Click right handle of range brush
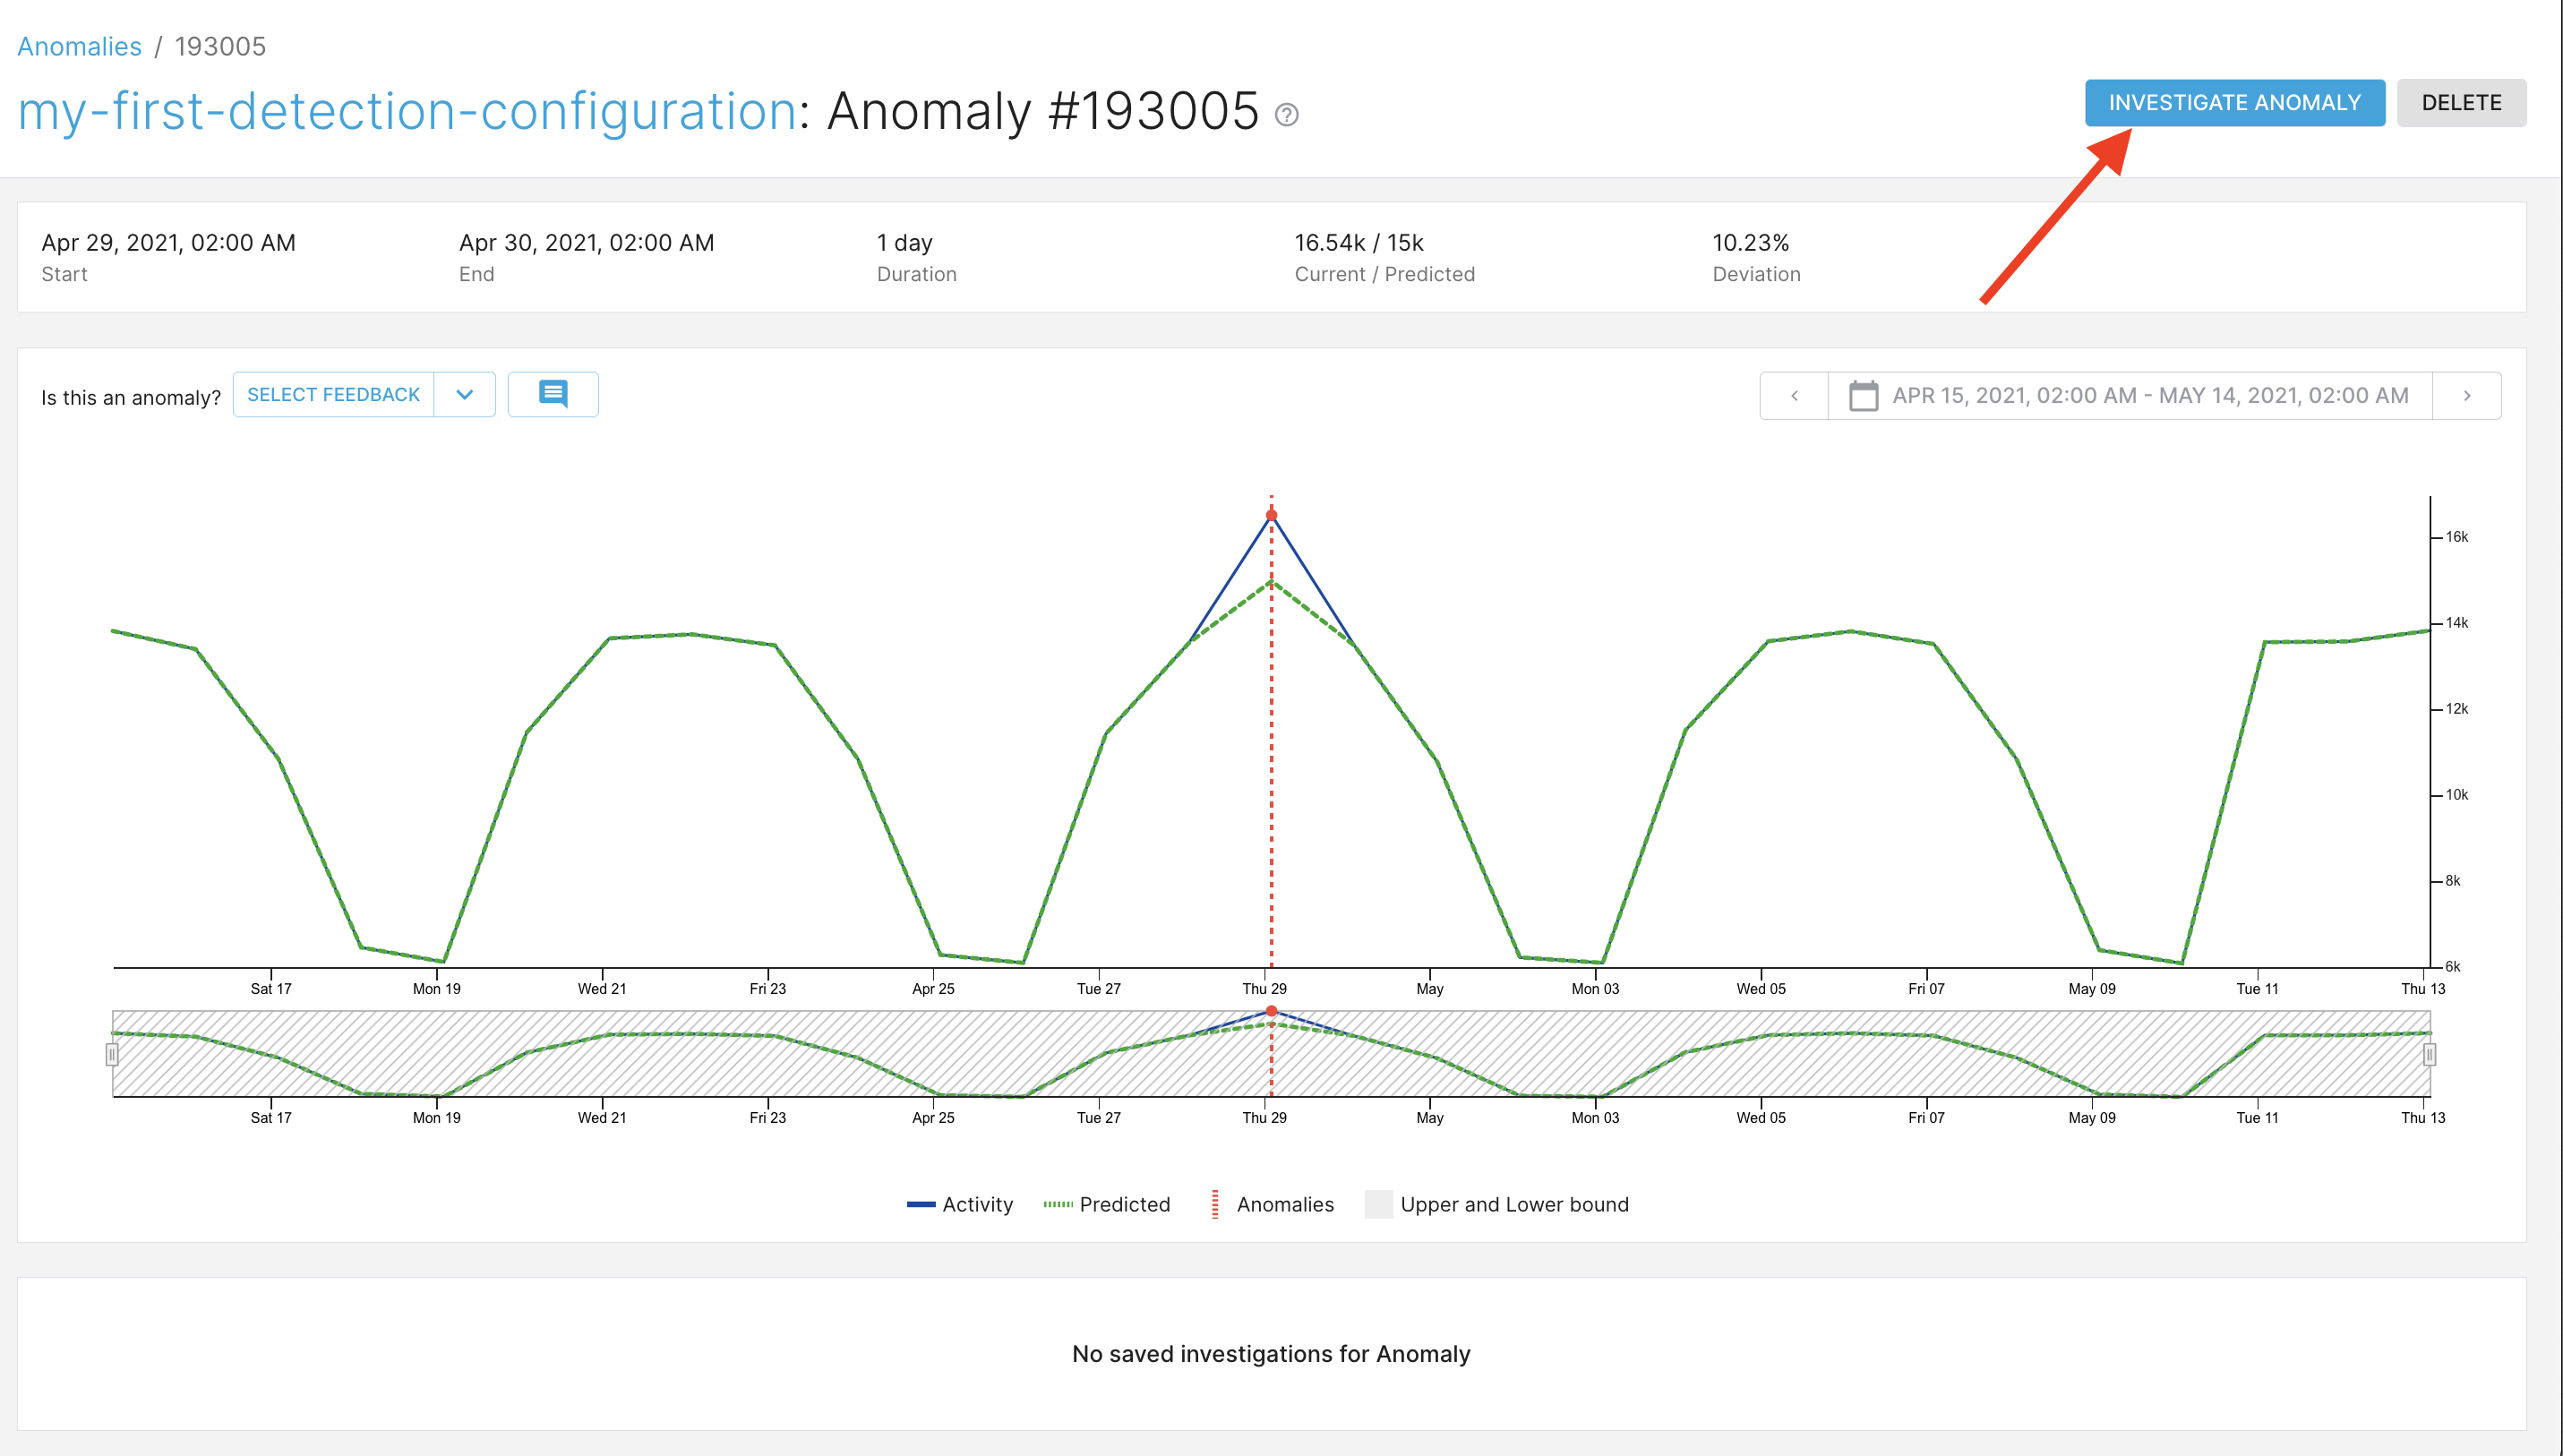 pos(2429,1054)
